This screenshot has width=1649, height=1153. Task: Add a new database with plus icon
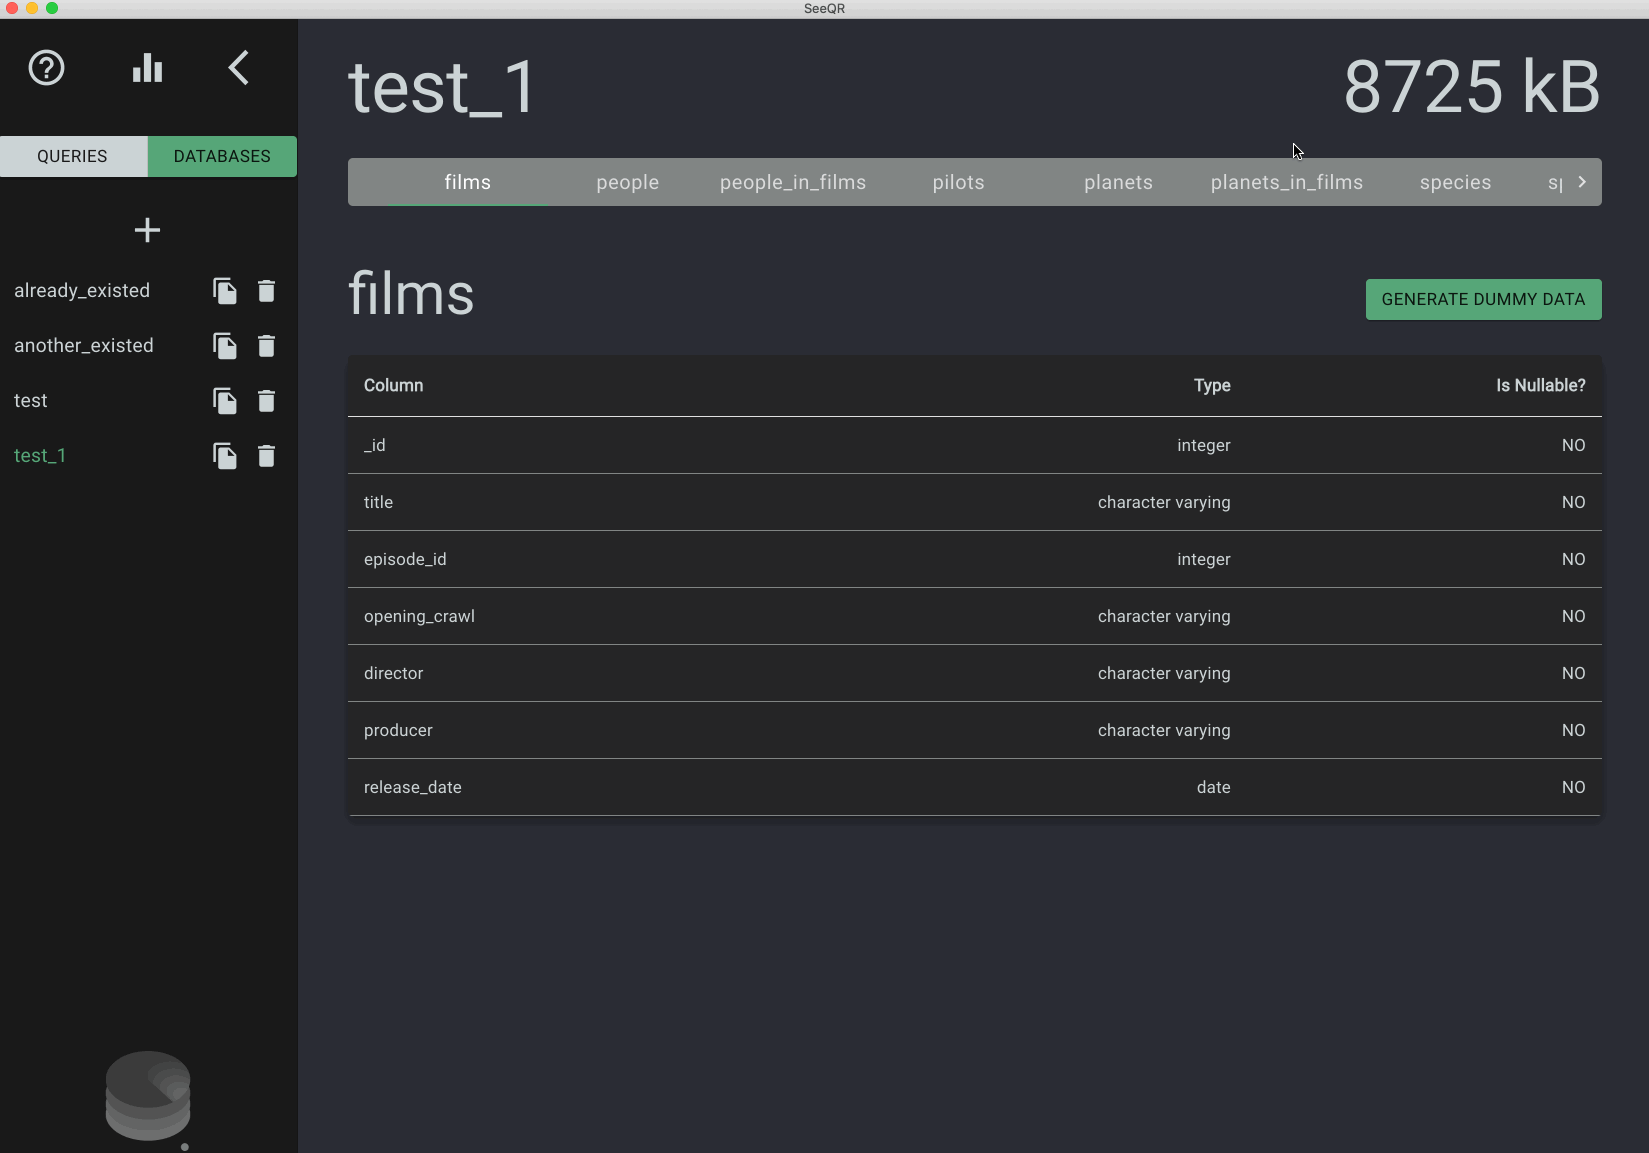click(x=147, y=230)
